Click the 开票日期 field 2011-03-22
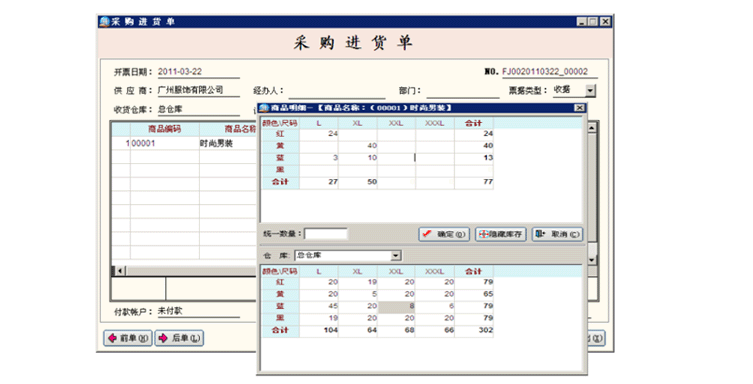 coord(198,72)
